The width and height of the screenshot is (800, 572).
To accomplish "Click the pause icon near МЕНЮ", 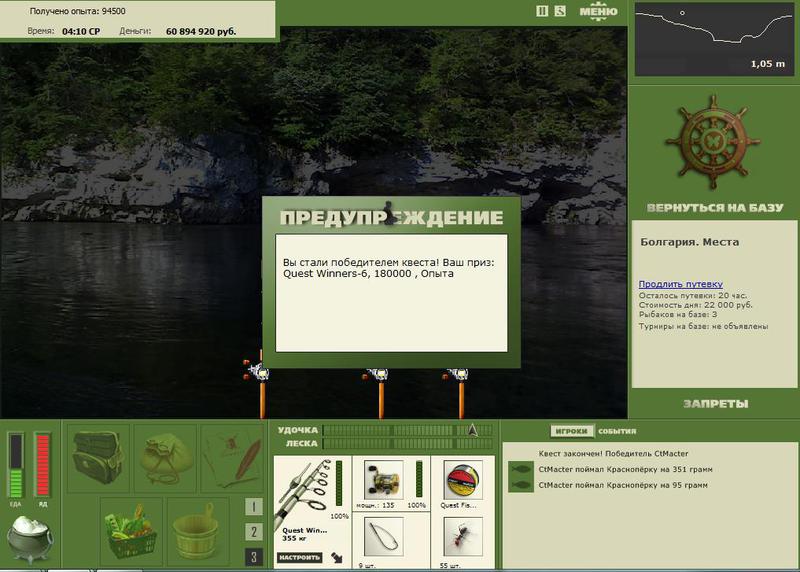I will coord(542,11).
